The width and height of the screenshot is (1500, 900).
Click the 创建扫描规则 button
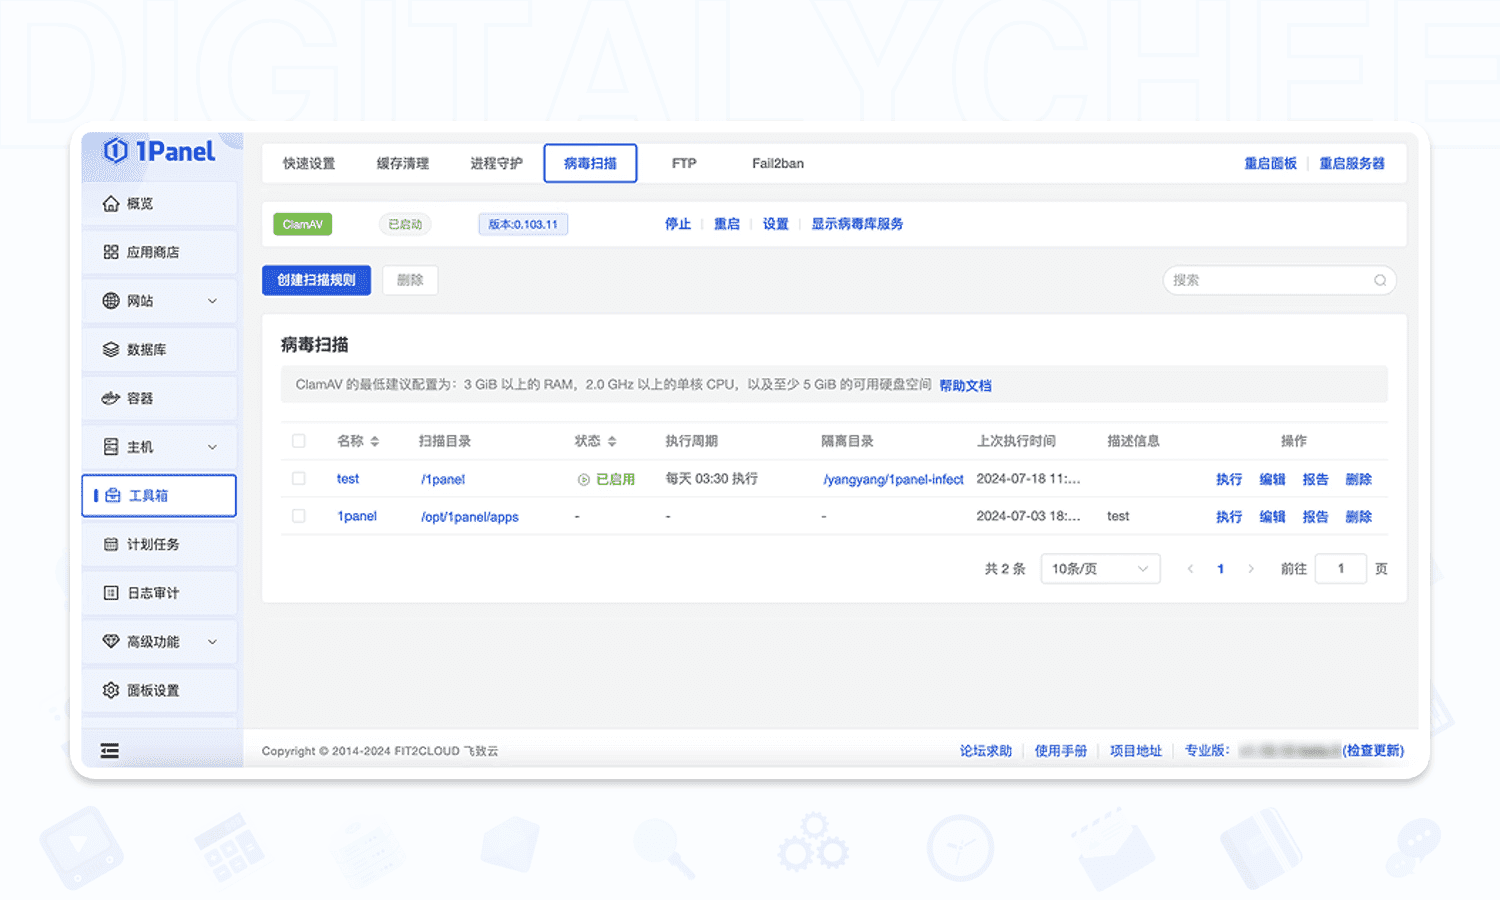tap(316, 281)
